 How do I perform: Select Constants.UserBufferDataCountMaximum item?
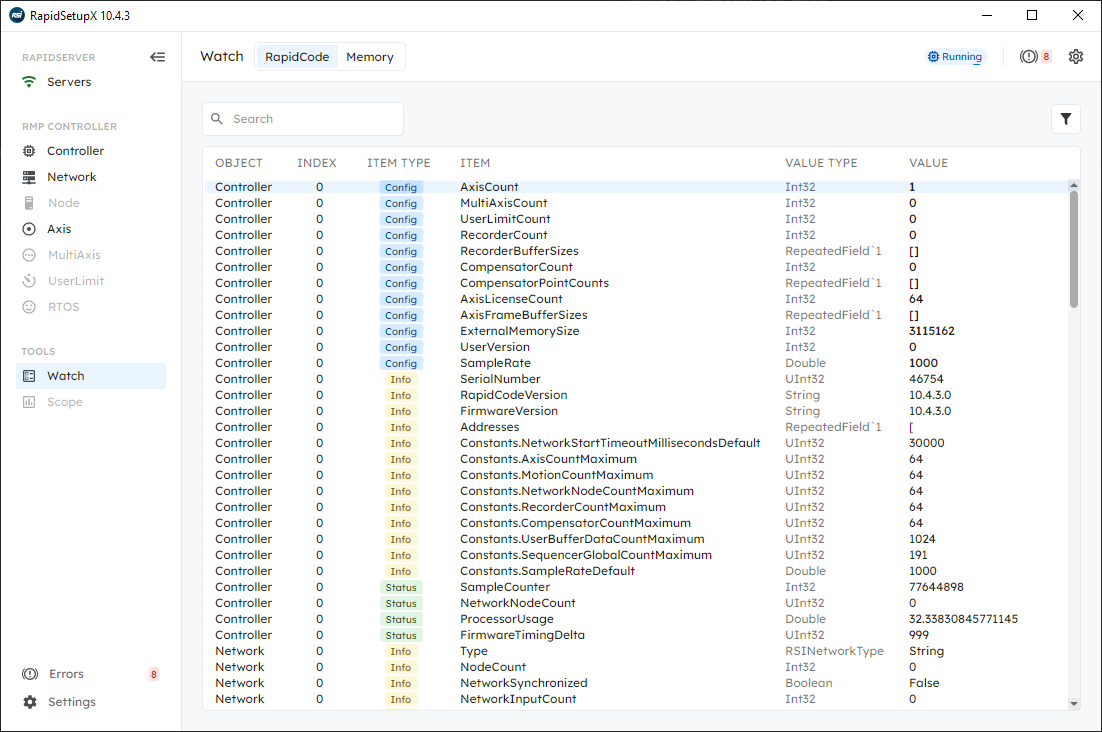(x=582, y=539)
